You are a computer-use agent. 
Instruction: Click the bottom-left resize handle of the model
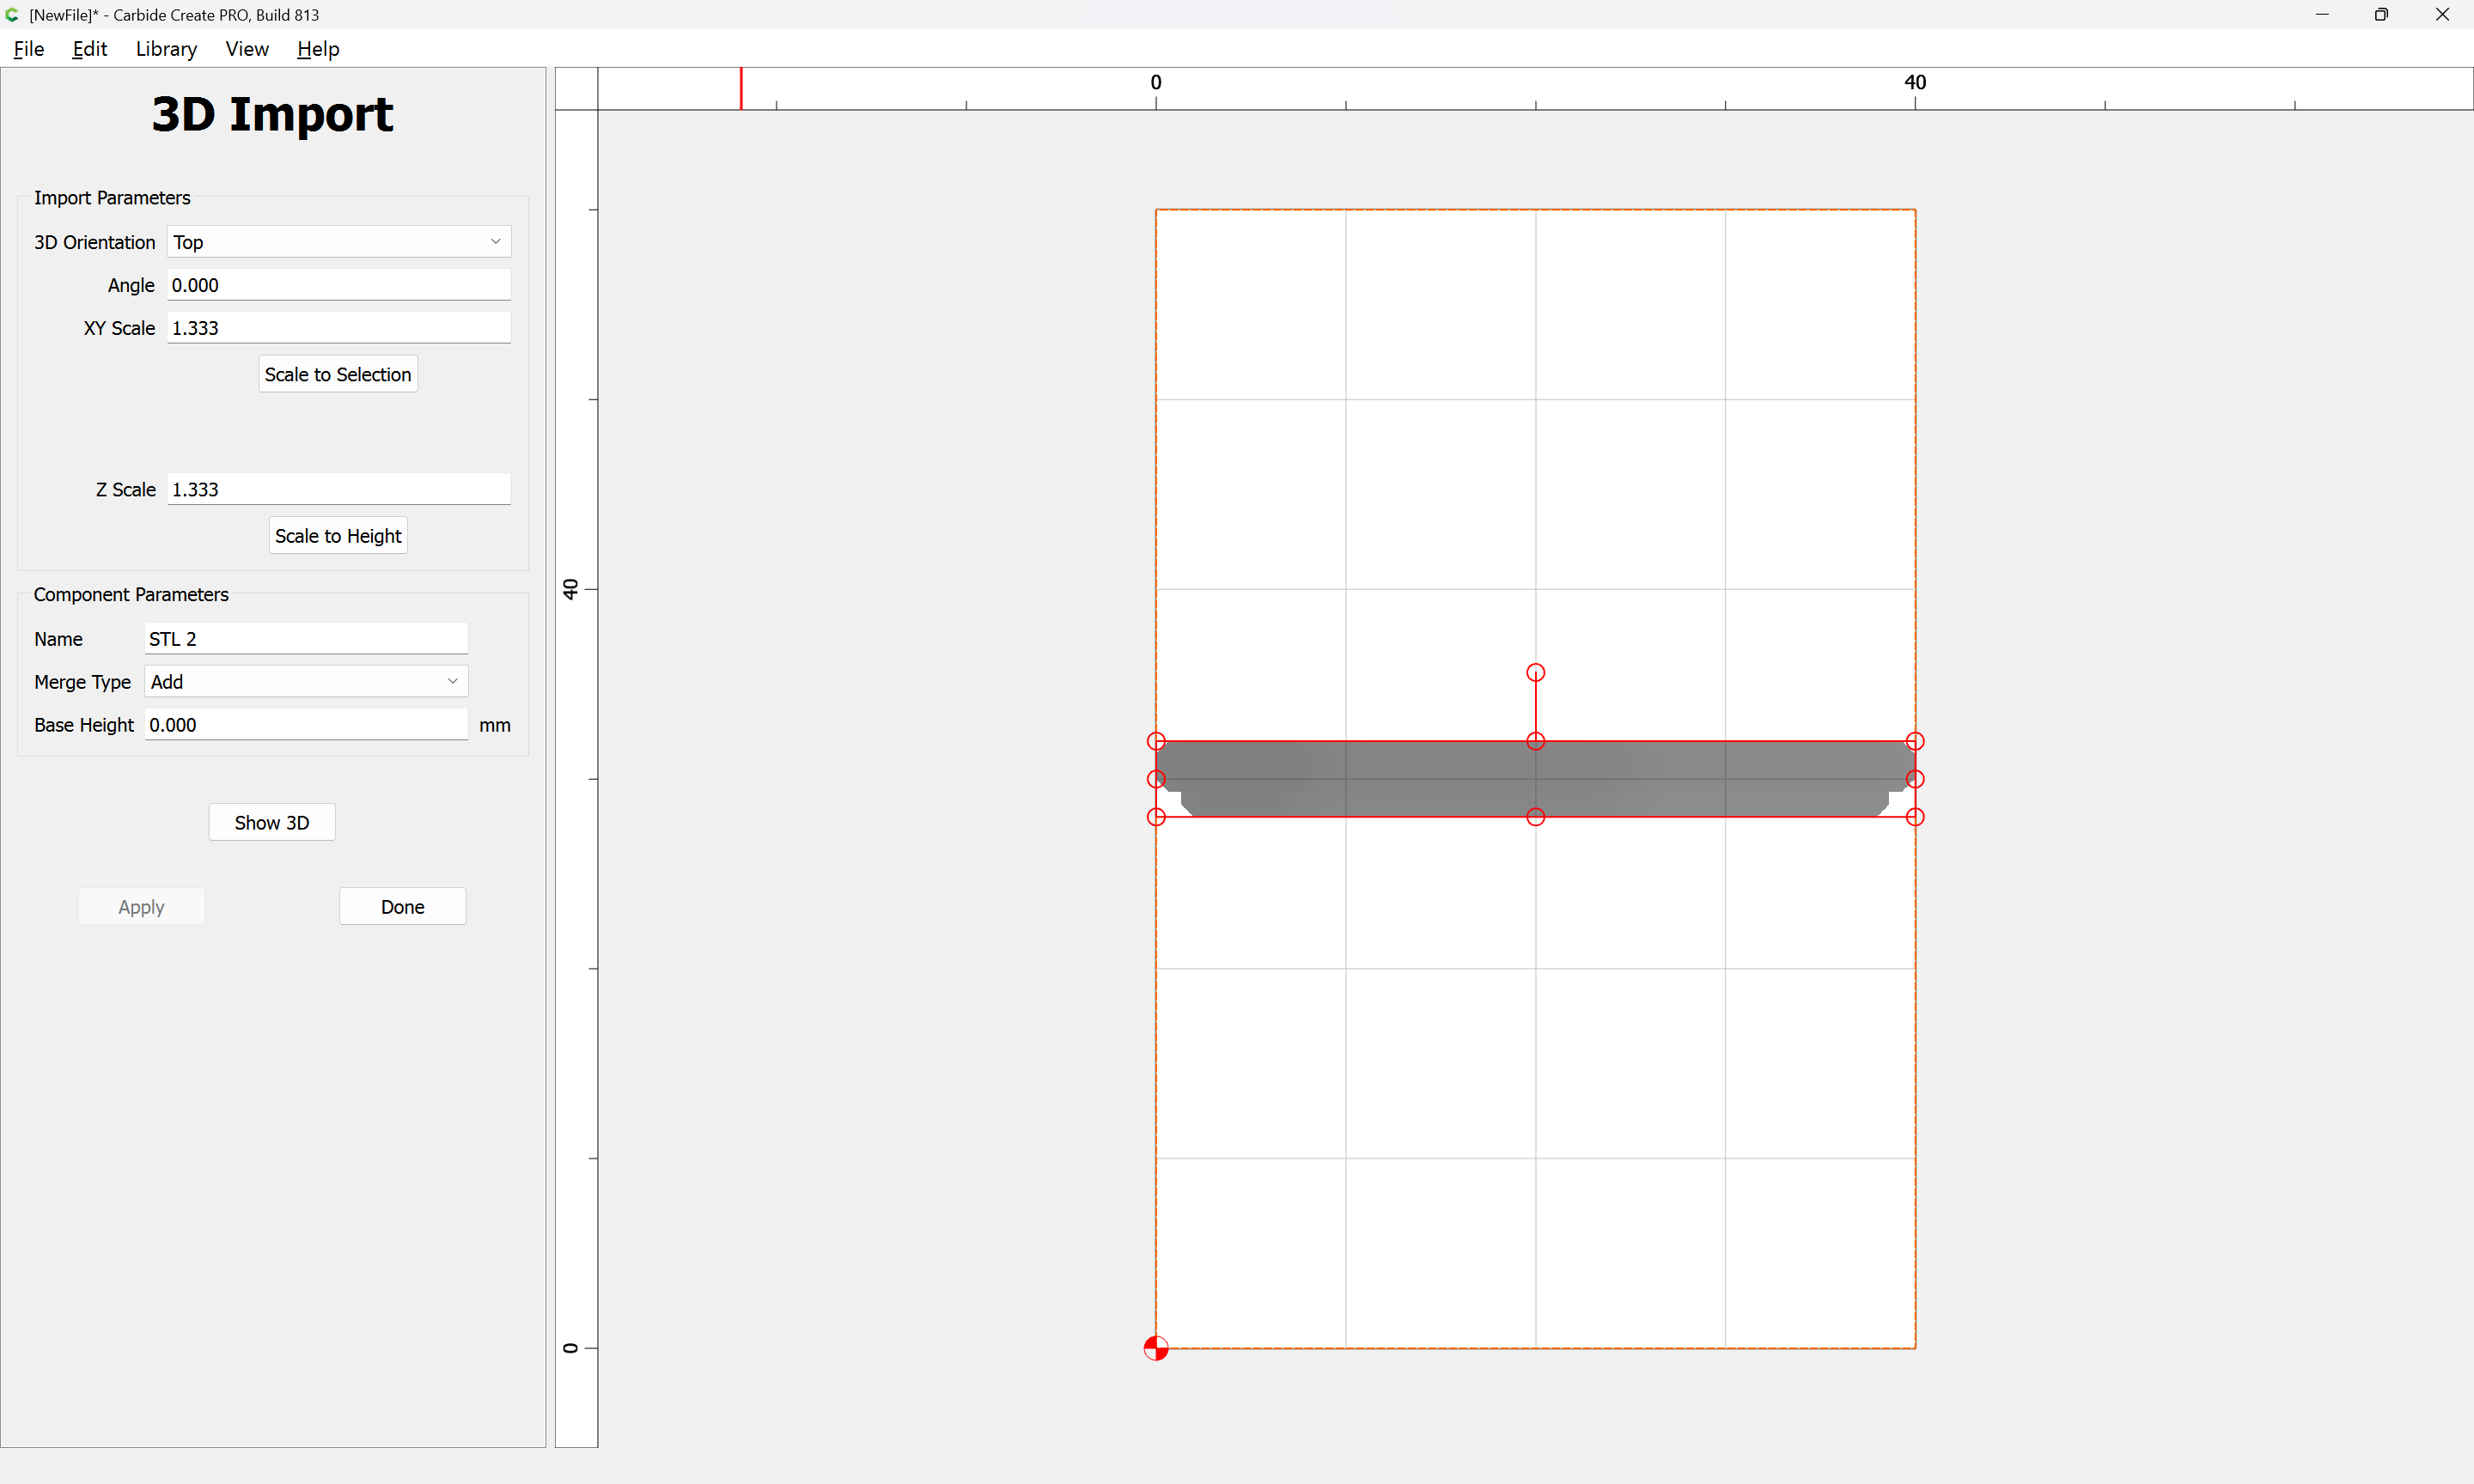pyautogui.click(x=1156, y=817)
